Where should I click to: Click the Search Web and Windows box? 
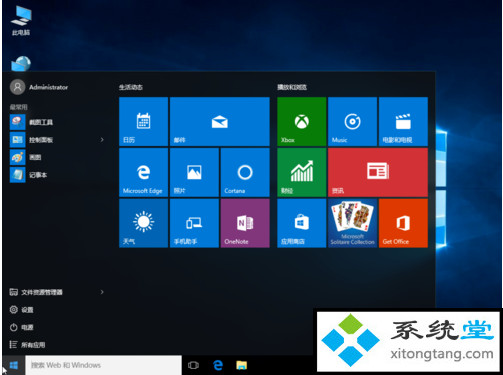coord(104,365)
